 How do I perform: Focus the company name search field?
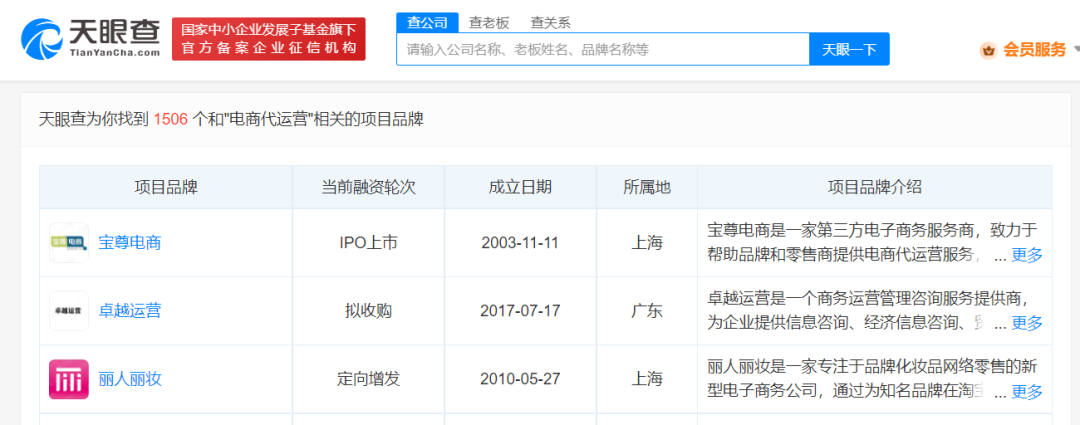click(603, 50)
